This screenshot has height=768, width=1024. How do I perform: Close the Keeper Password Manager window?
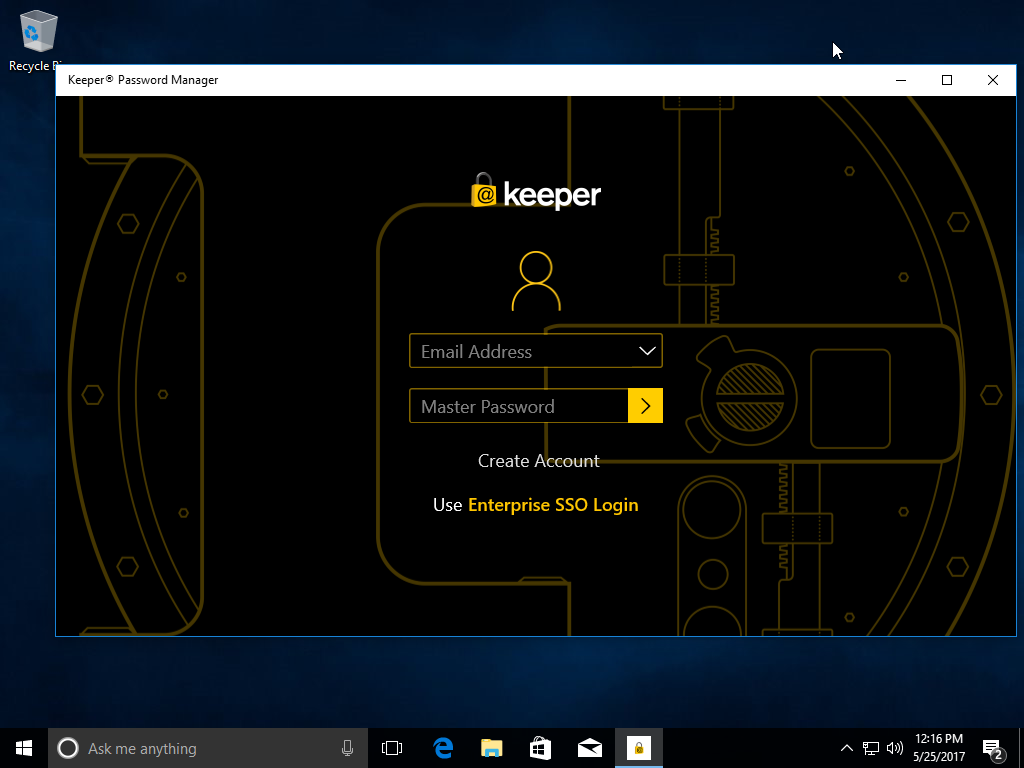tap(993, 80)
